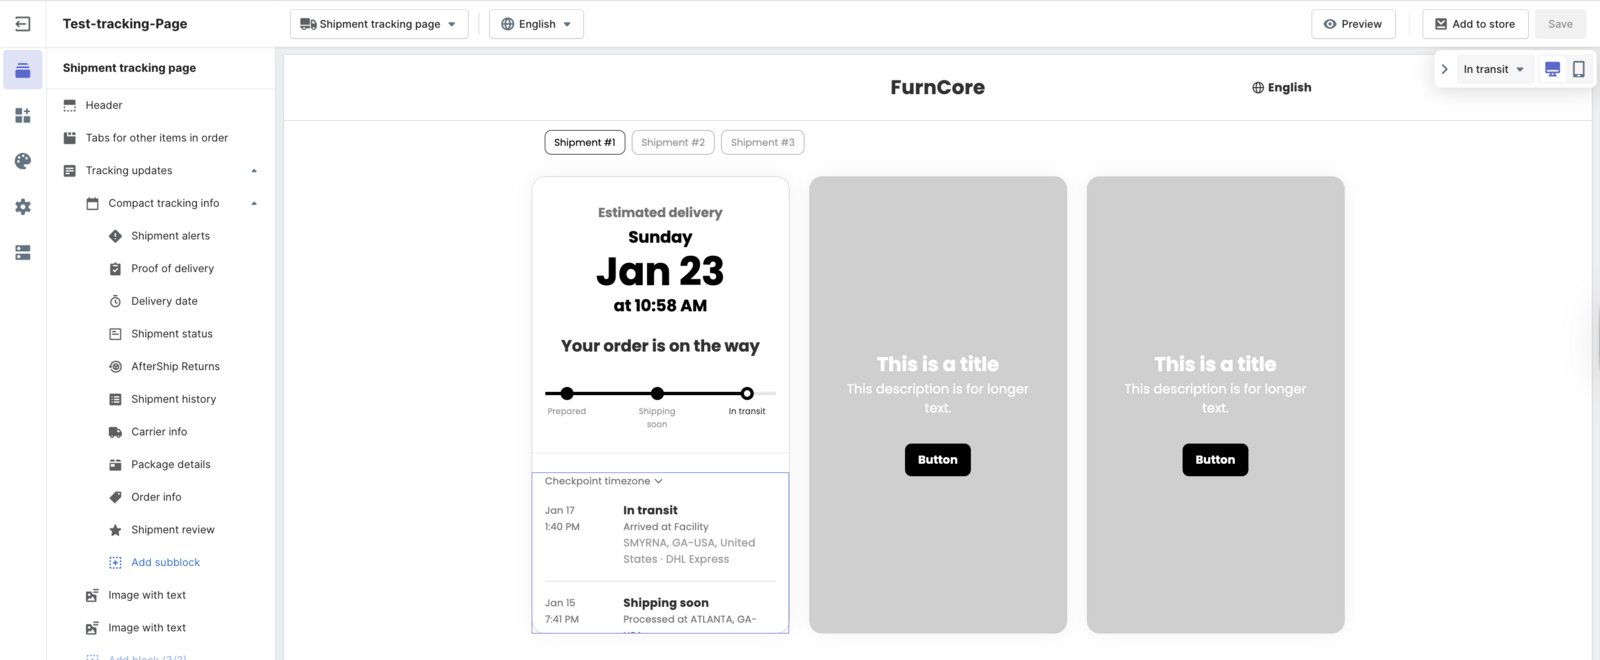Click the Compact tracking info icon
Screen dimensions: 1600x660
coord(93,203)
